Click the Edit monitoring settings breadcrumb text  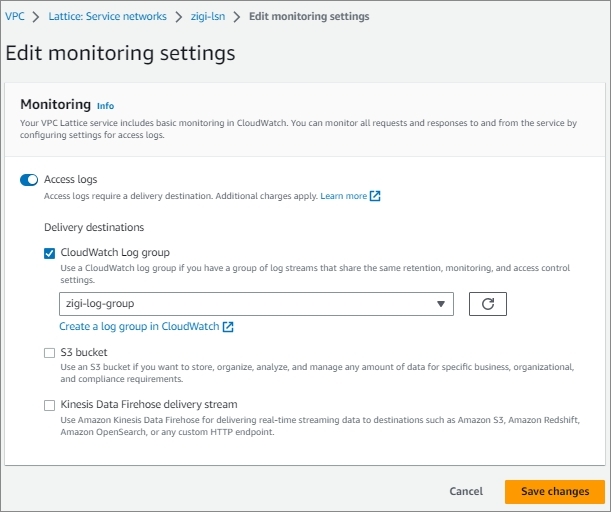point(309,16)
